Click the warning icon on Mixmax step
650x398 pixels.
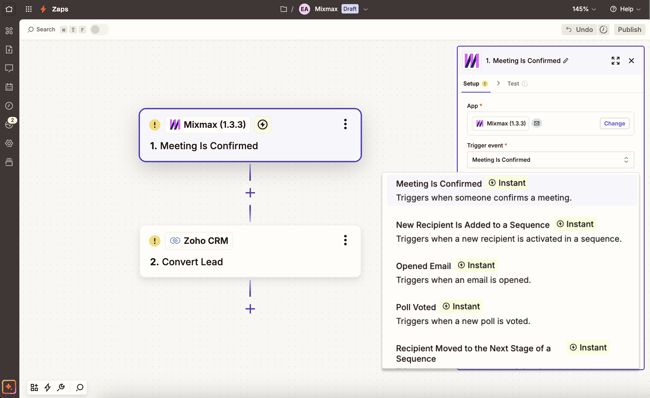point(155,125)
